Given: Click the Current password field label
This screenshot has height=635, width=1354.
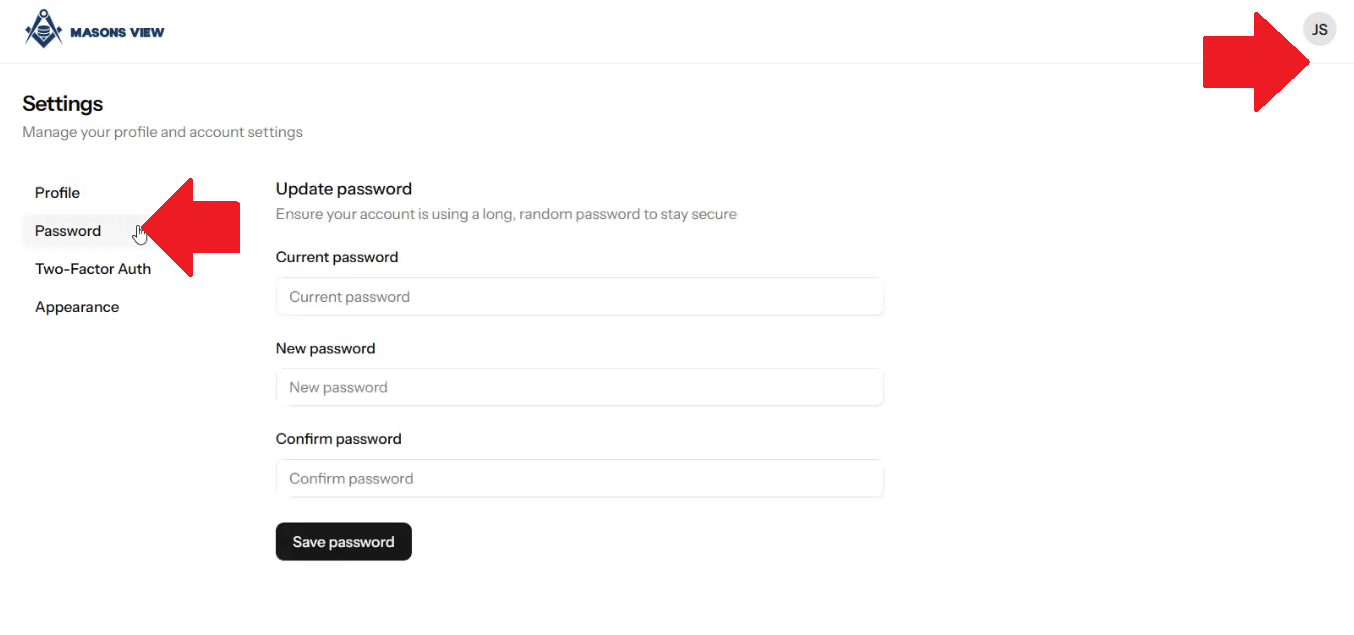Looking at the screenshot, I should pyautogui.click(x=337, y=257).
